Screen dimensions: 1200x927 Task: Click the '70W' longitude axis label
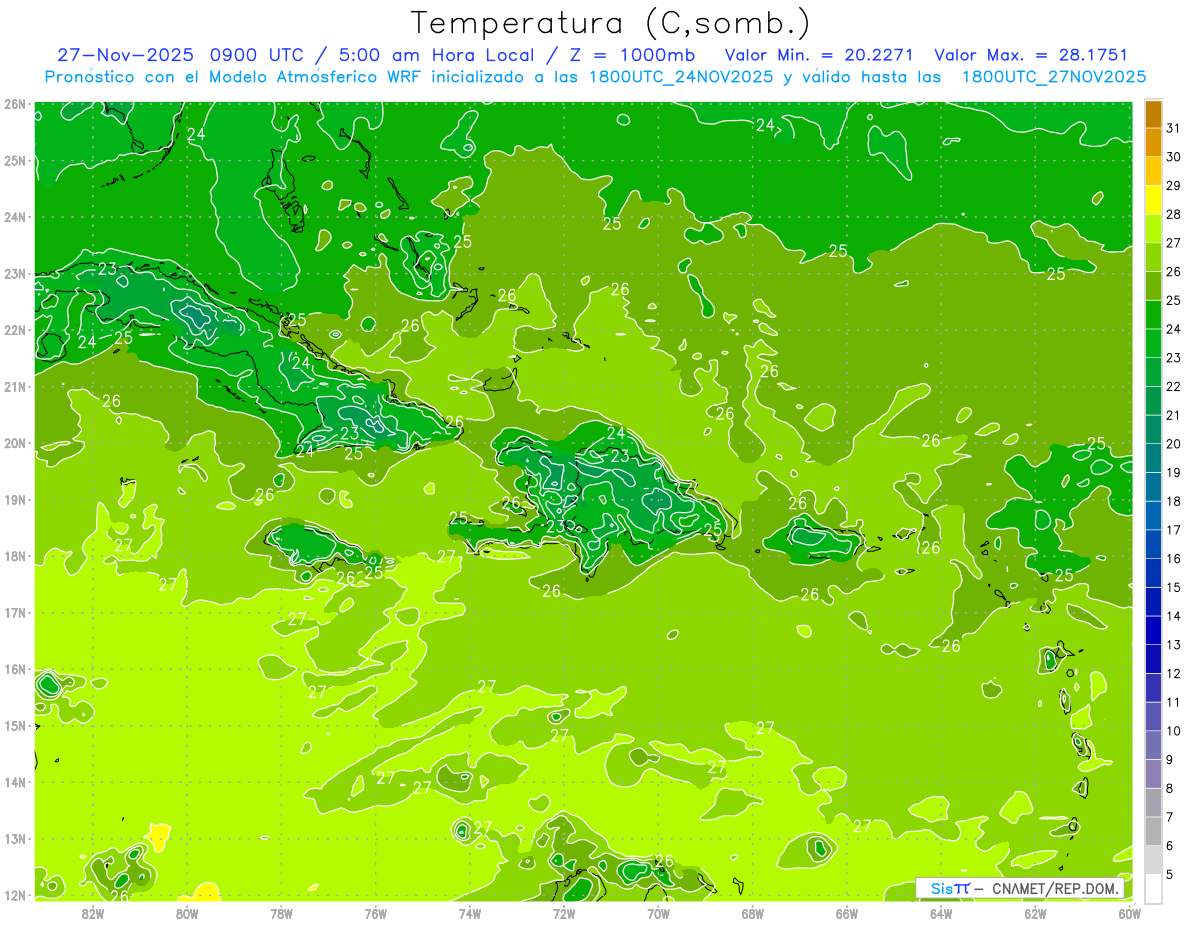(658, 913)
